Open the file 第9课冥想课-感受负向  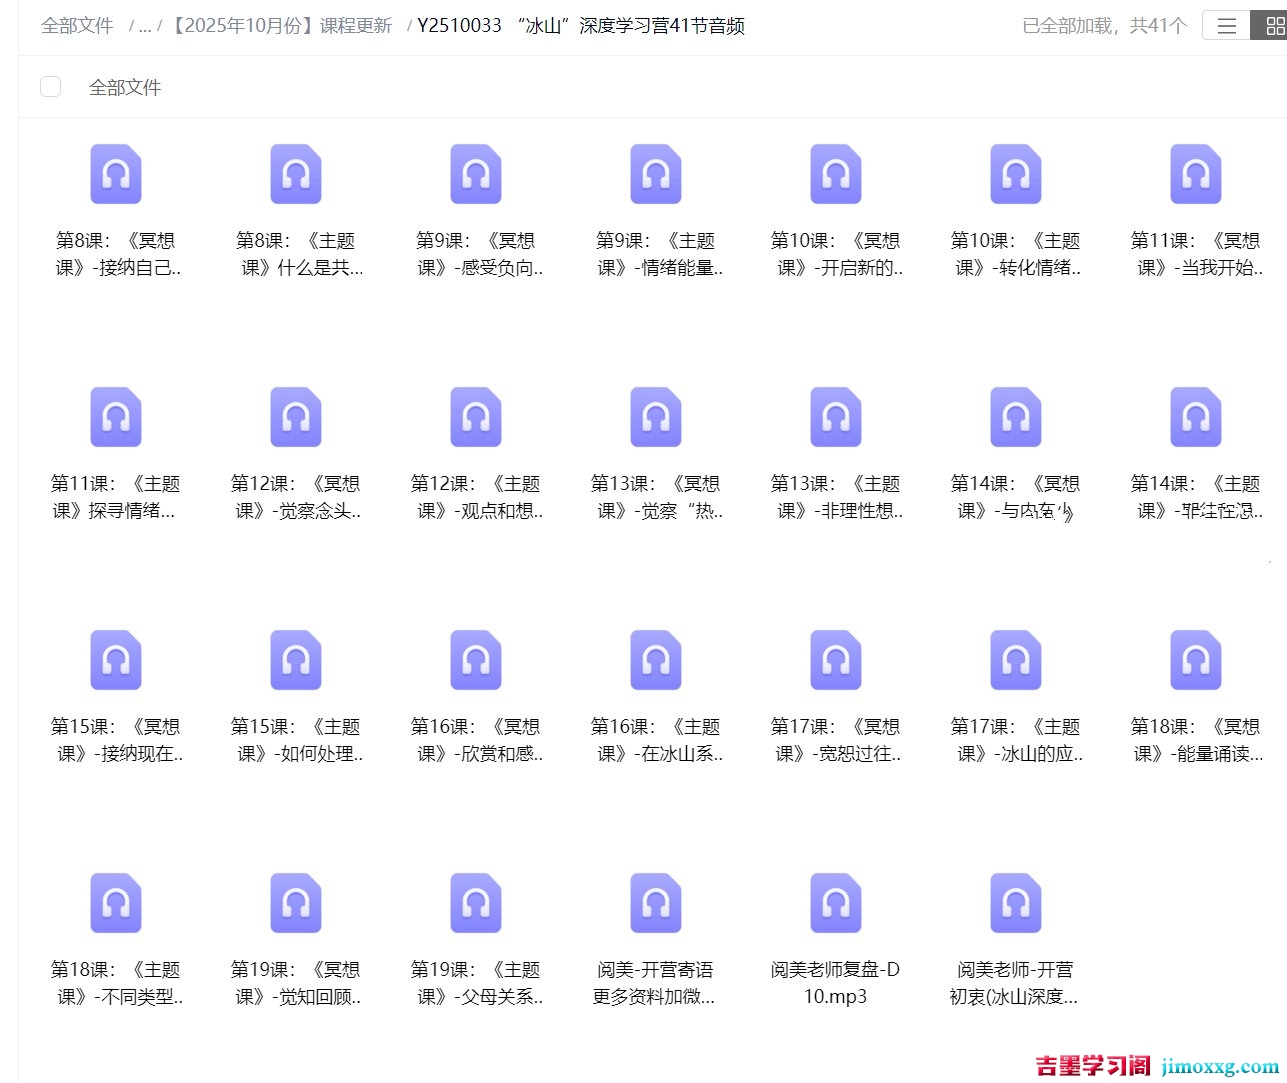[x=475, y=173]
